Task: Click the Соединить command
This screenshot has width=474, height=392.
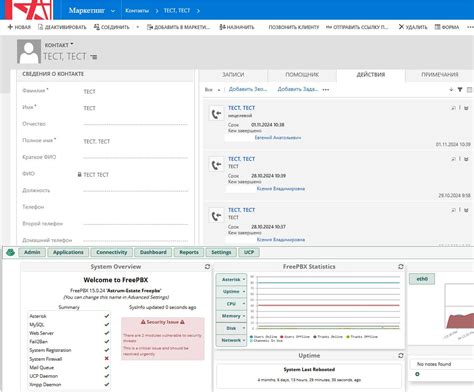Action: pyautogui.click(x=112, y=27)
